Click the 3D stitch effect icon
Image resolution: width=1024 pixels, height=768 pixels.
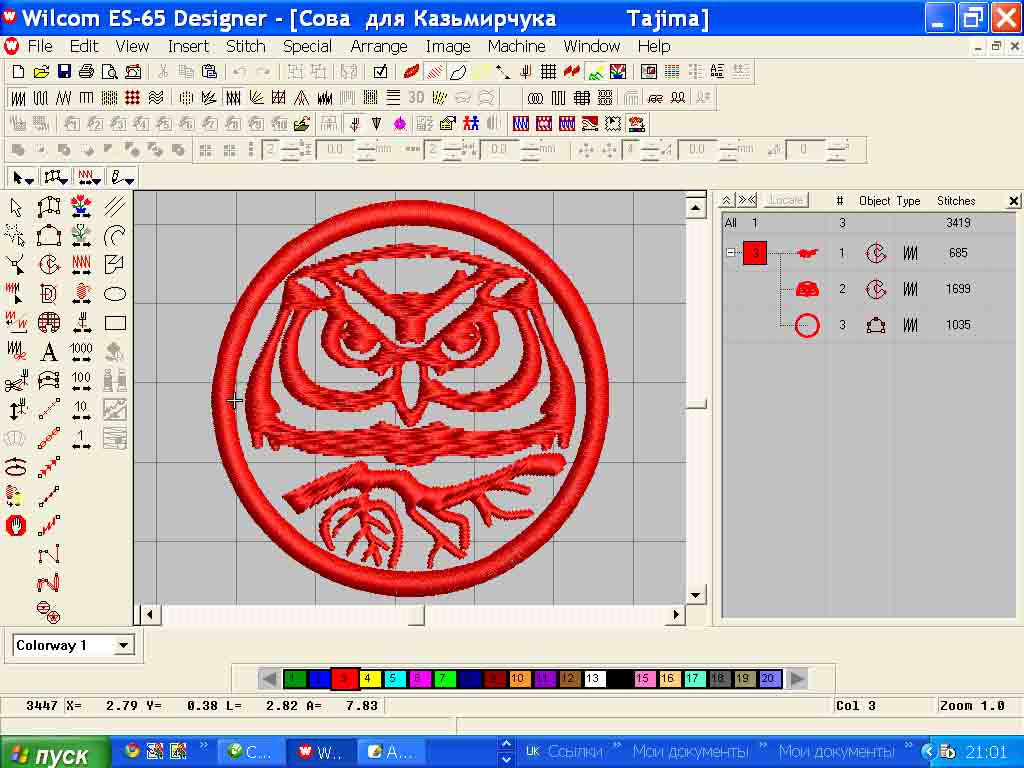(x=415, y=98)
